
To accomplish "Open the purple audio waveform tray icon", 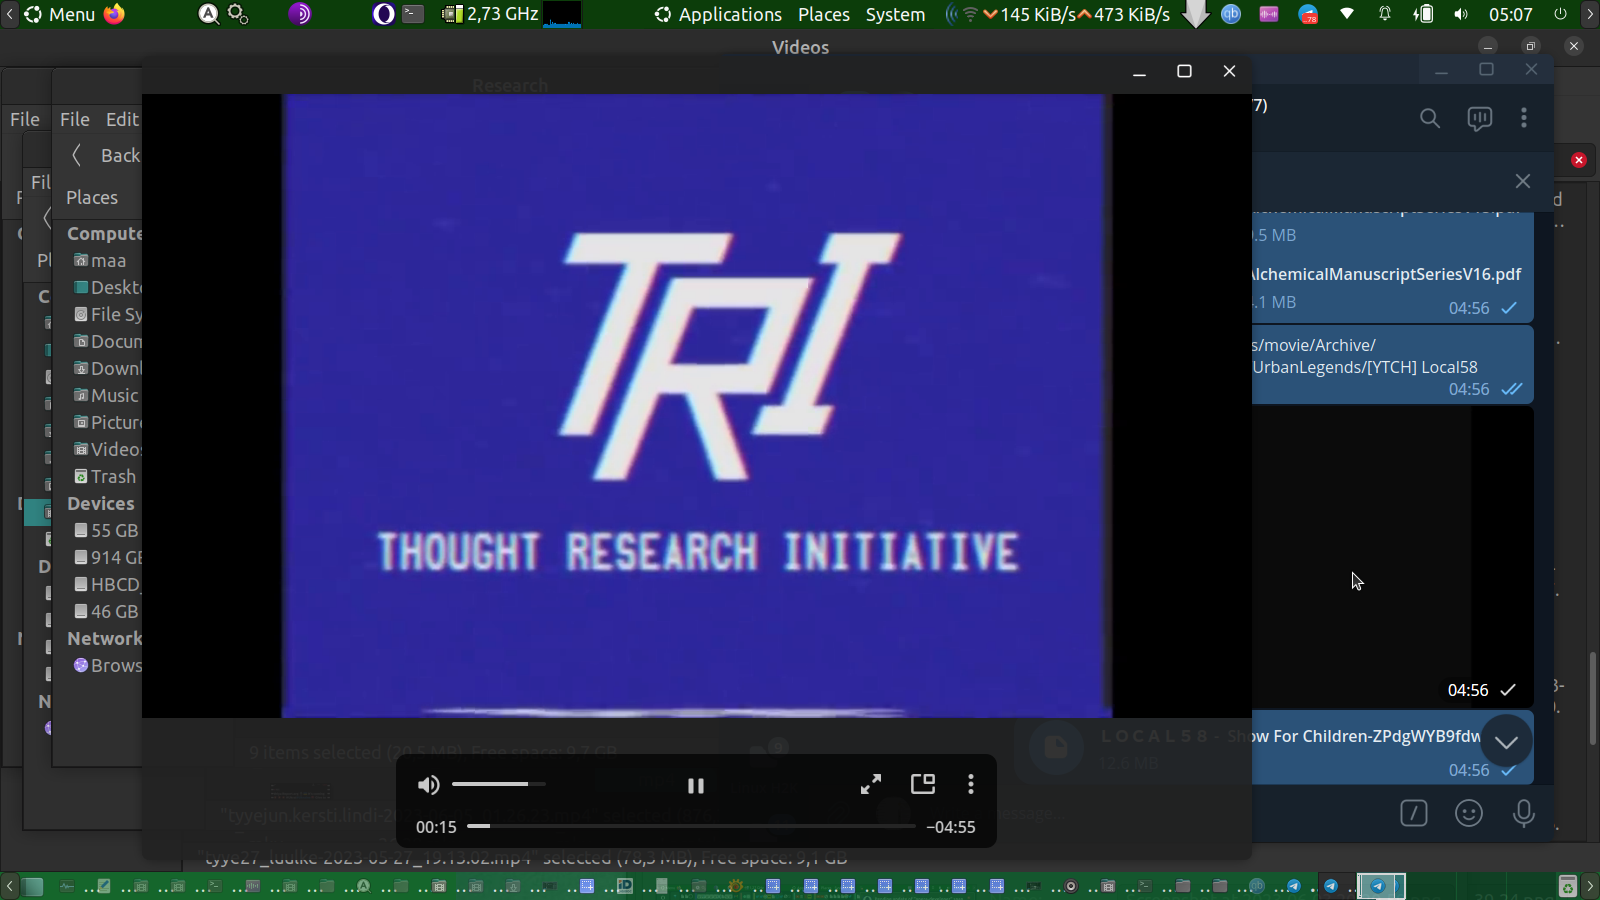I will click(x=1269, y=14).
